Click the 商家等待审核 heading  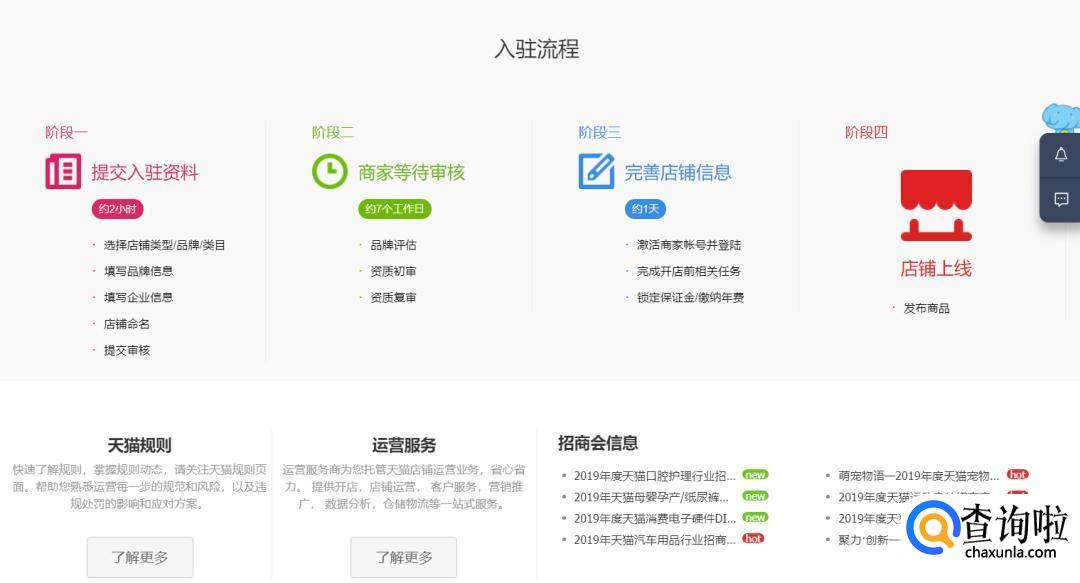point(412,172)
